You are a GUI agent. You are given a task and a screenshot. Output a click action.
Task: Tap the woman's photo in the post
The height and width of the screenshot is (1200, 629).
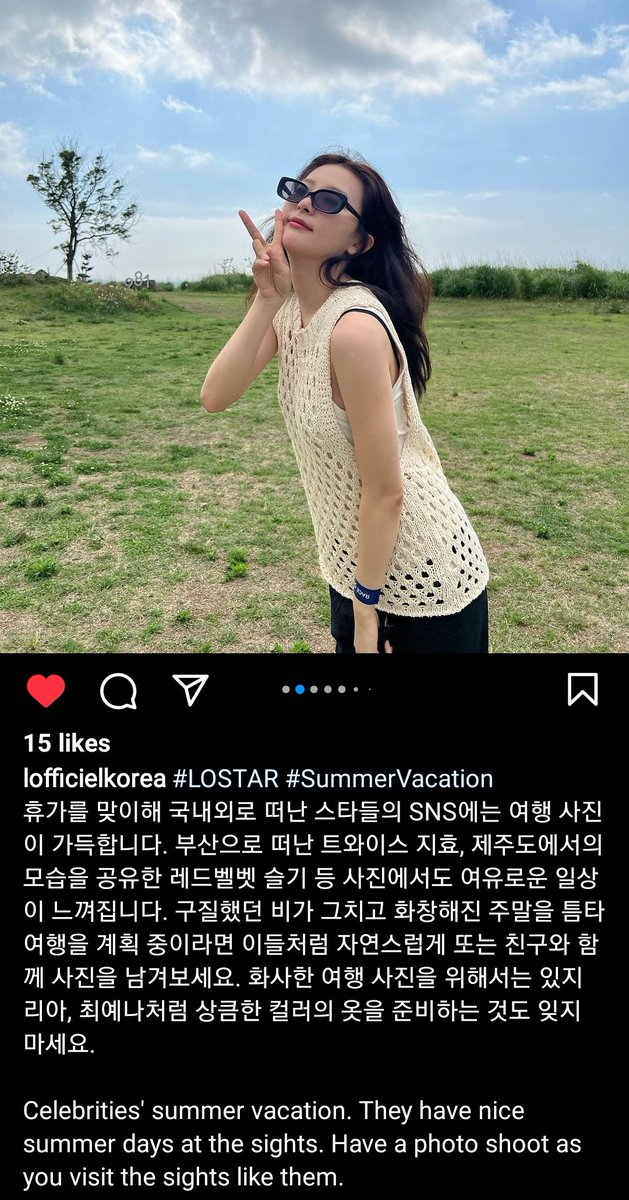(x=314, y=327)
